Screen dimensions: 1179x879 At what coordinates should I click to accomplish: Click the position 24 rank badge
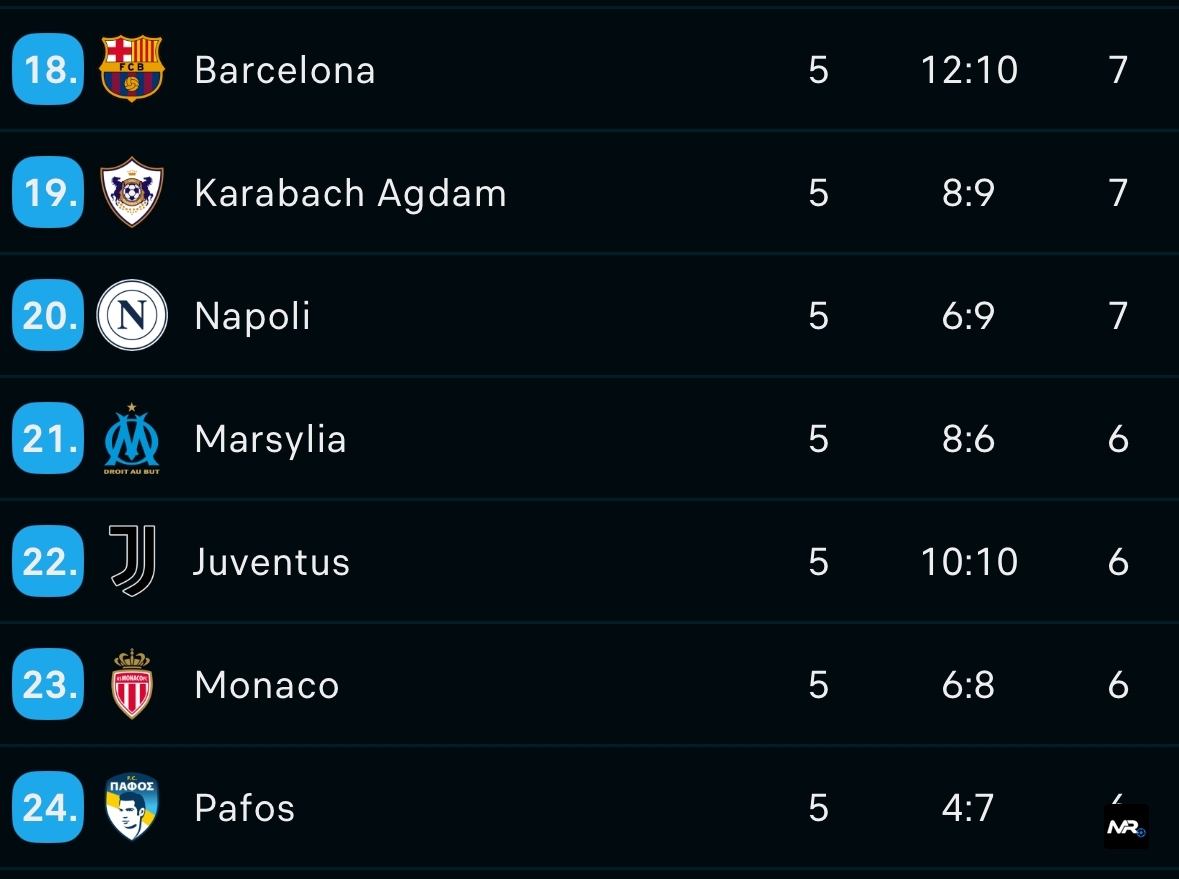[47, 808]
